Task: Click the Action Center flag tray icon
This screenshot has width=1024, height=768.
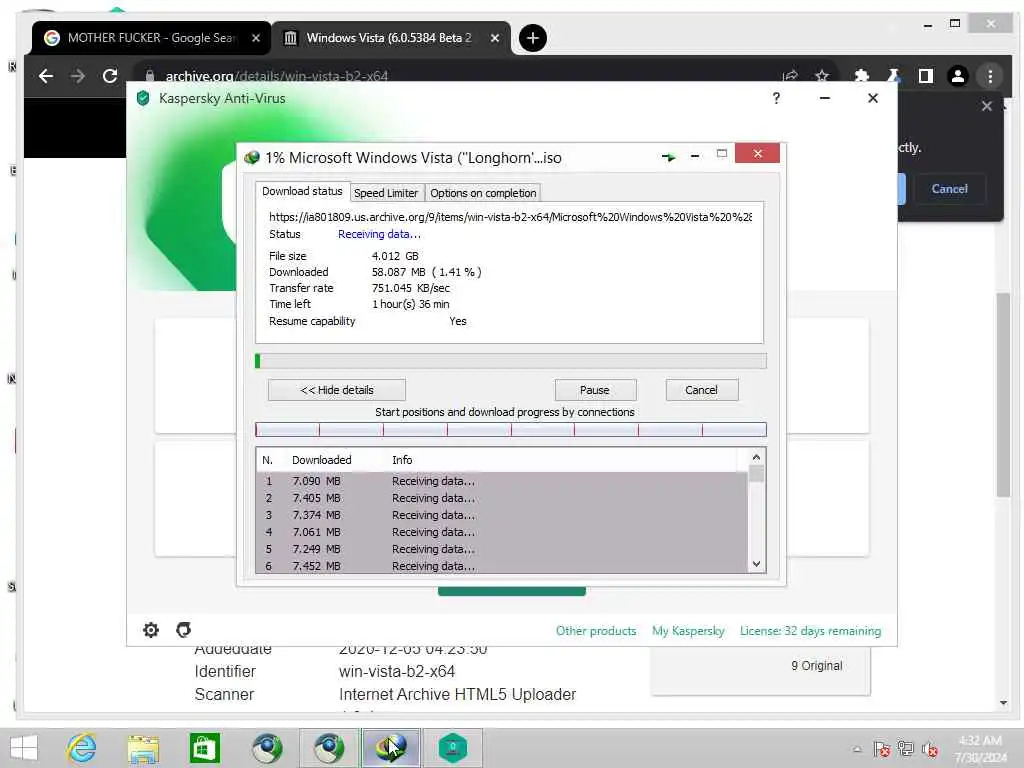Action: [x=882, y=748]
